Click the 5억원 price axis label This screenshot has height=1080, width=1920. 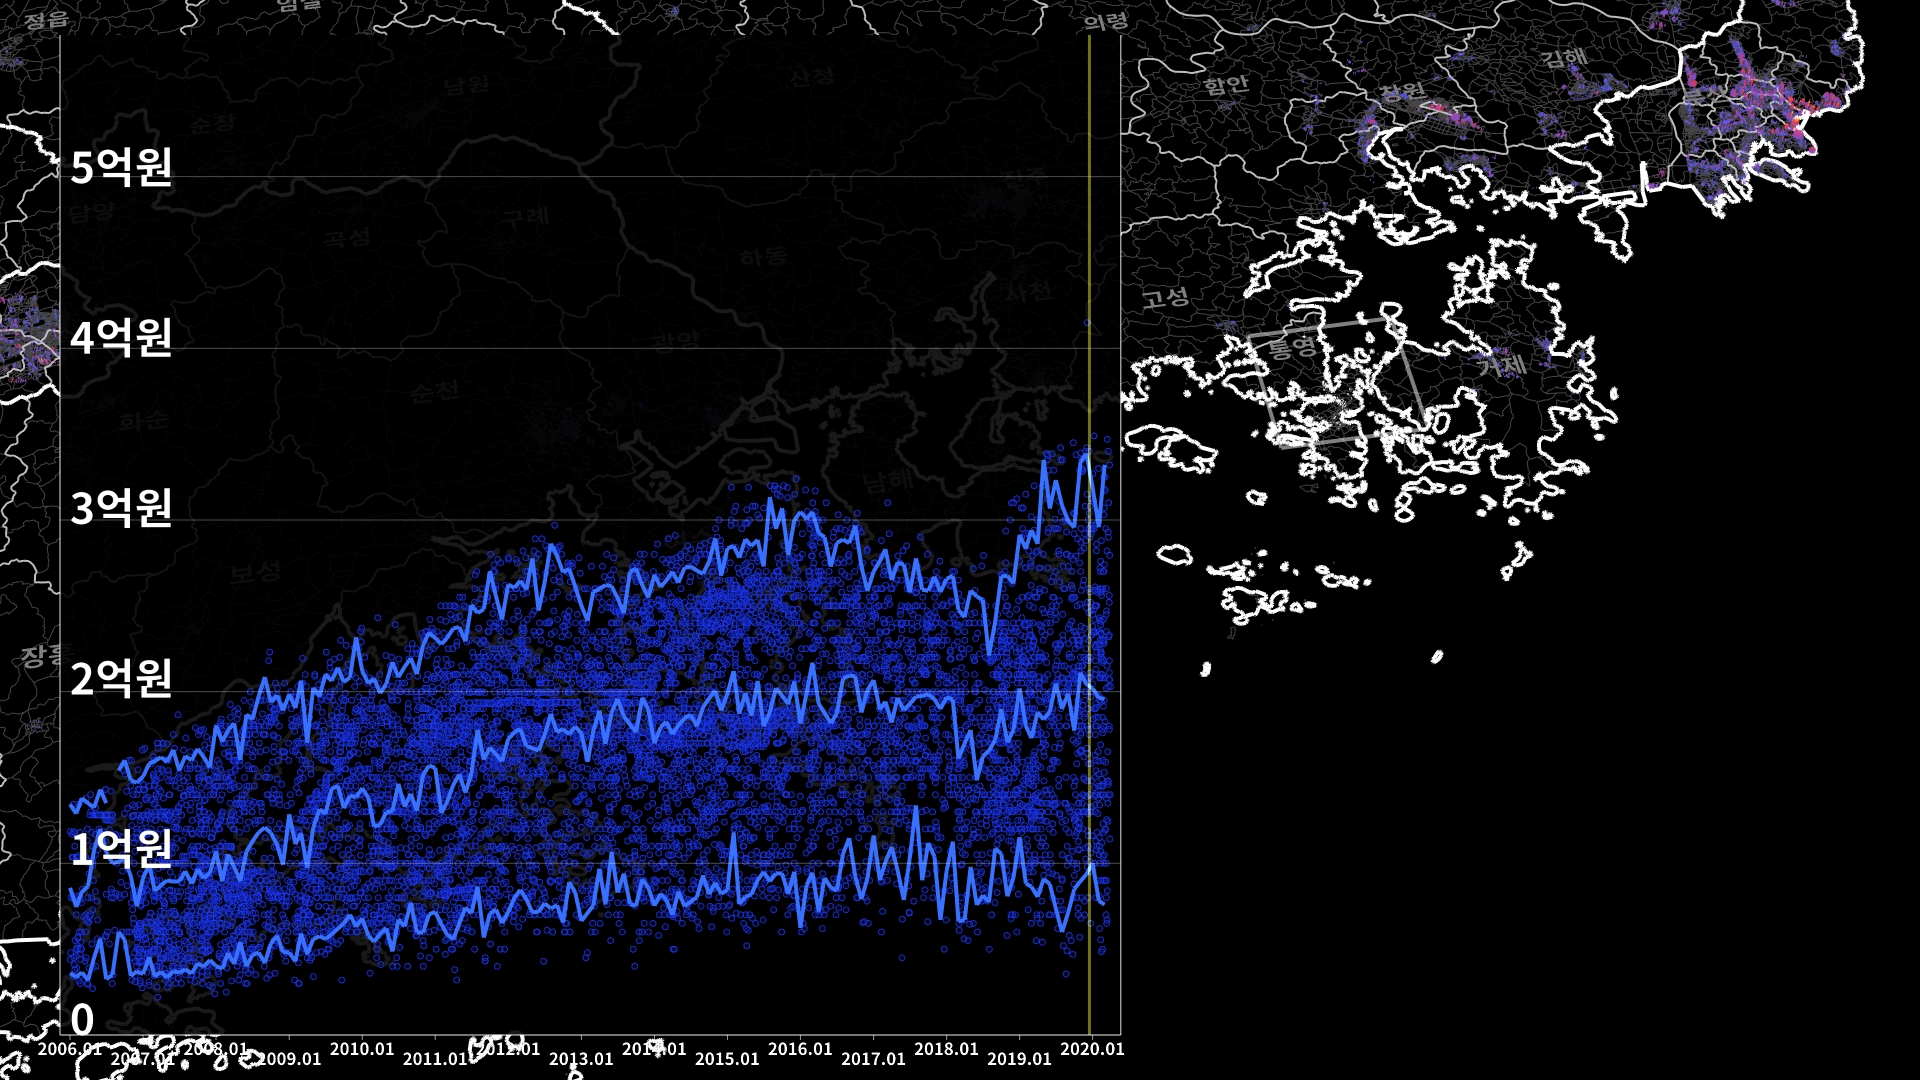[x=121, y=167]
